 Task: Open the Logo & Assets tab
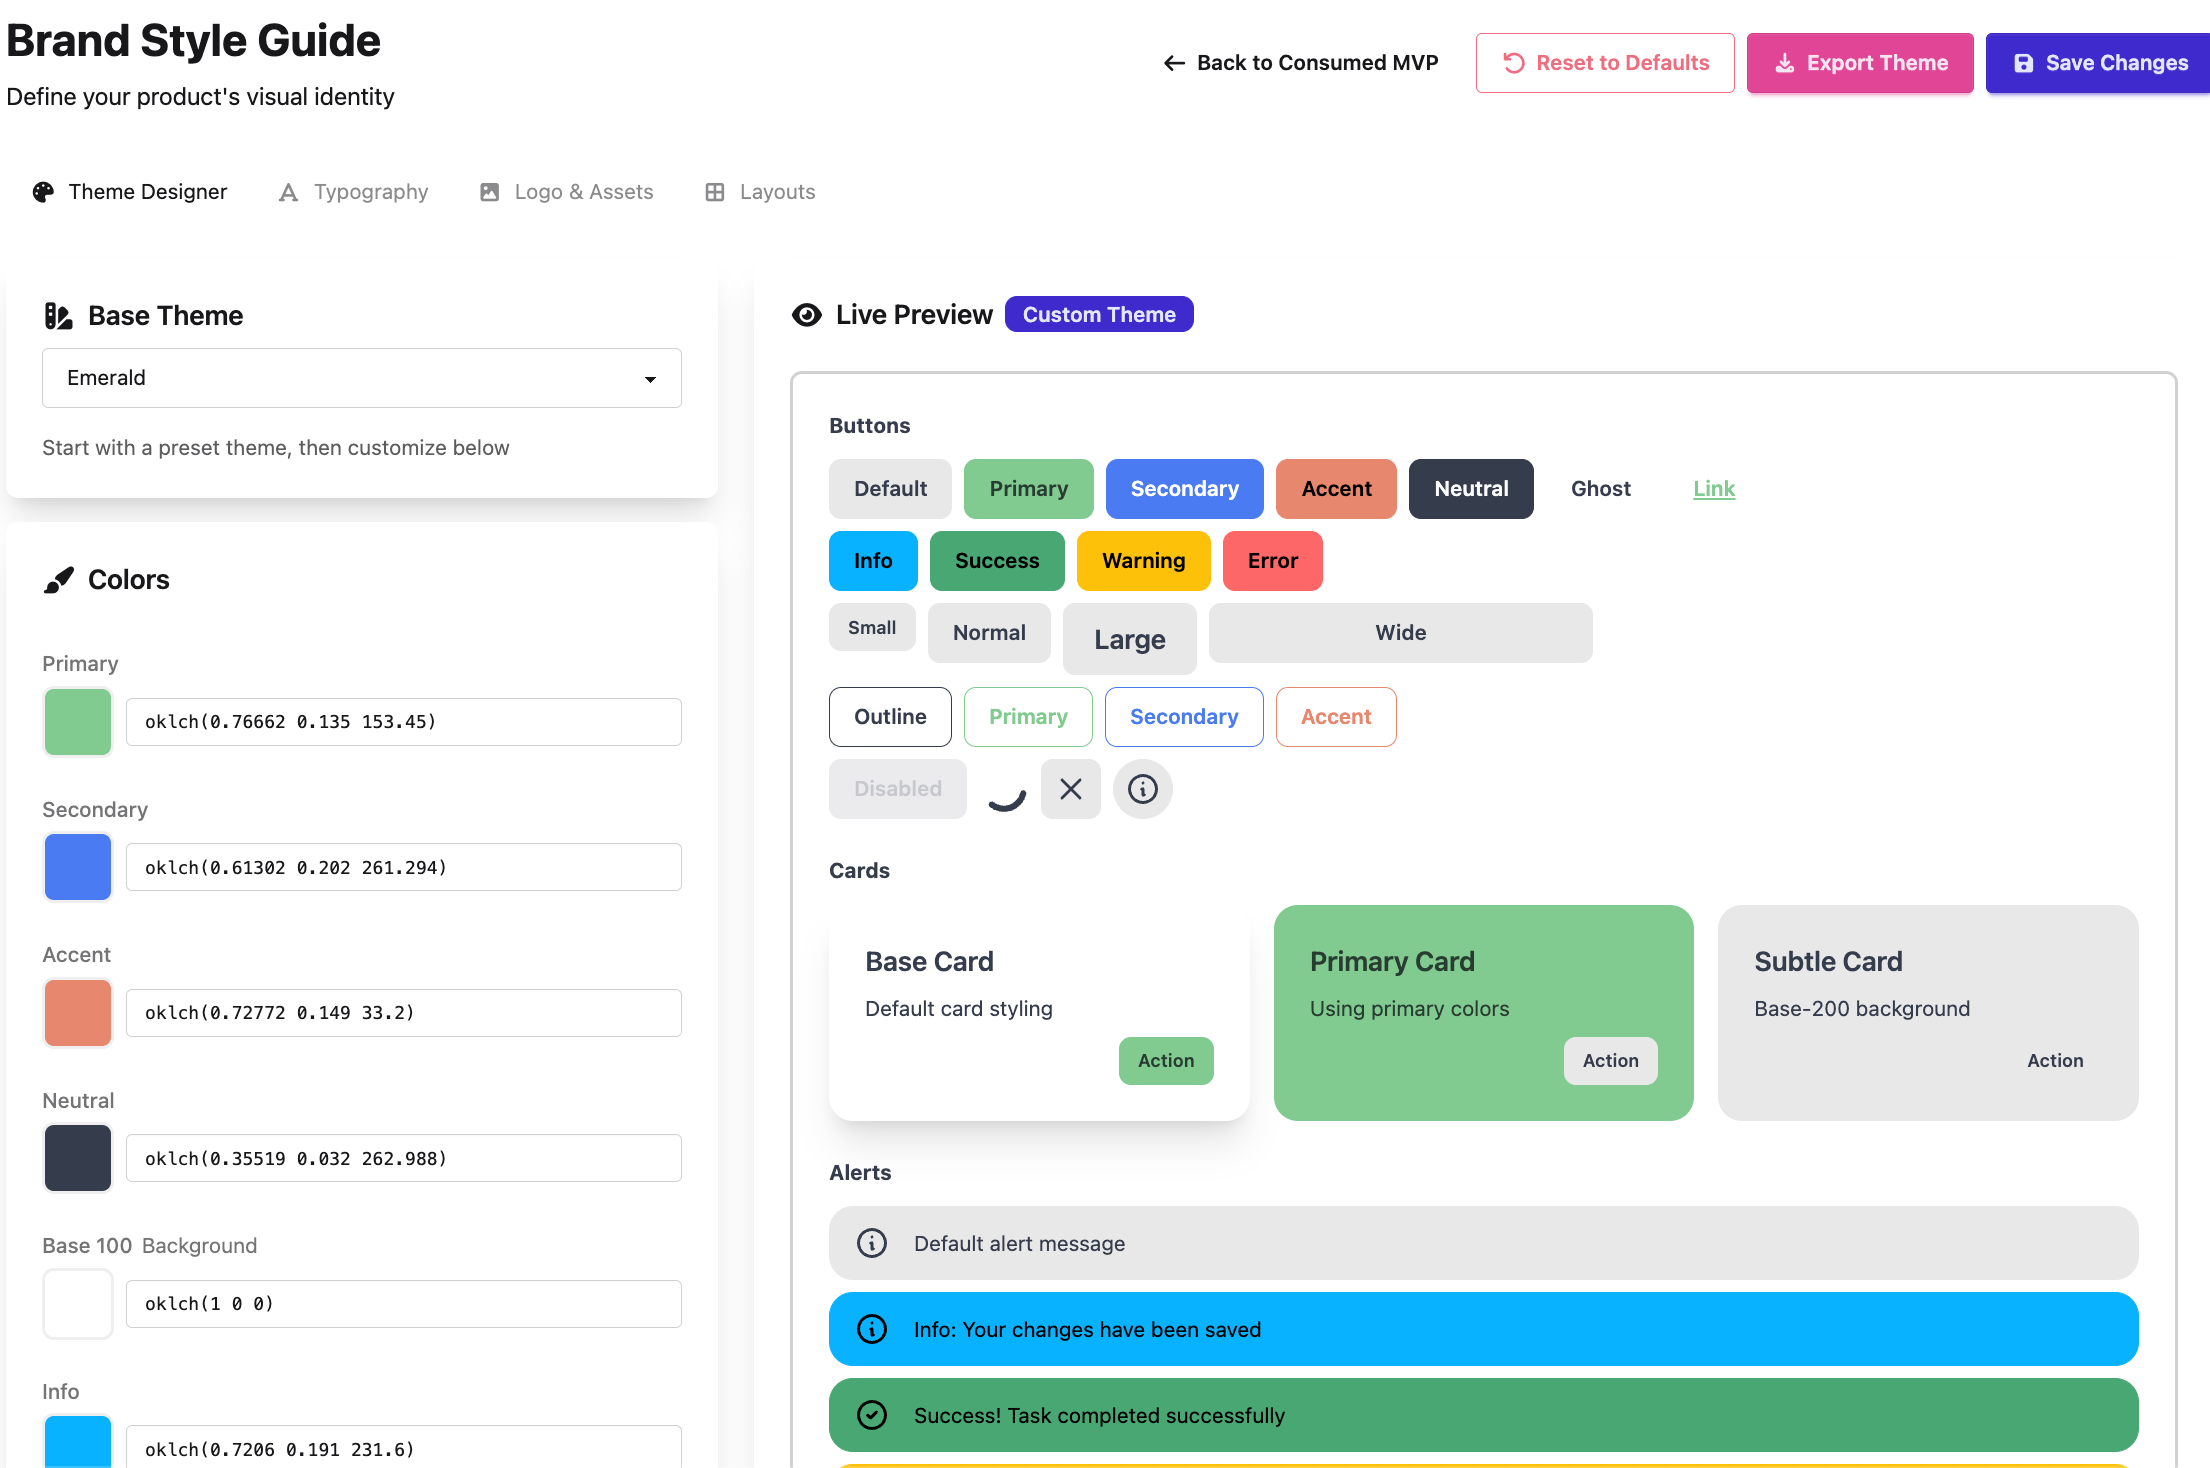[565, 191]
